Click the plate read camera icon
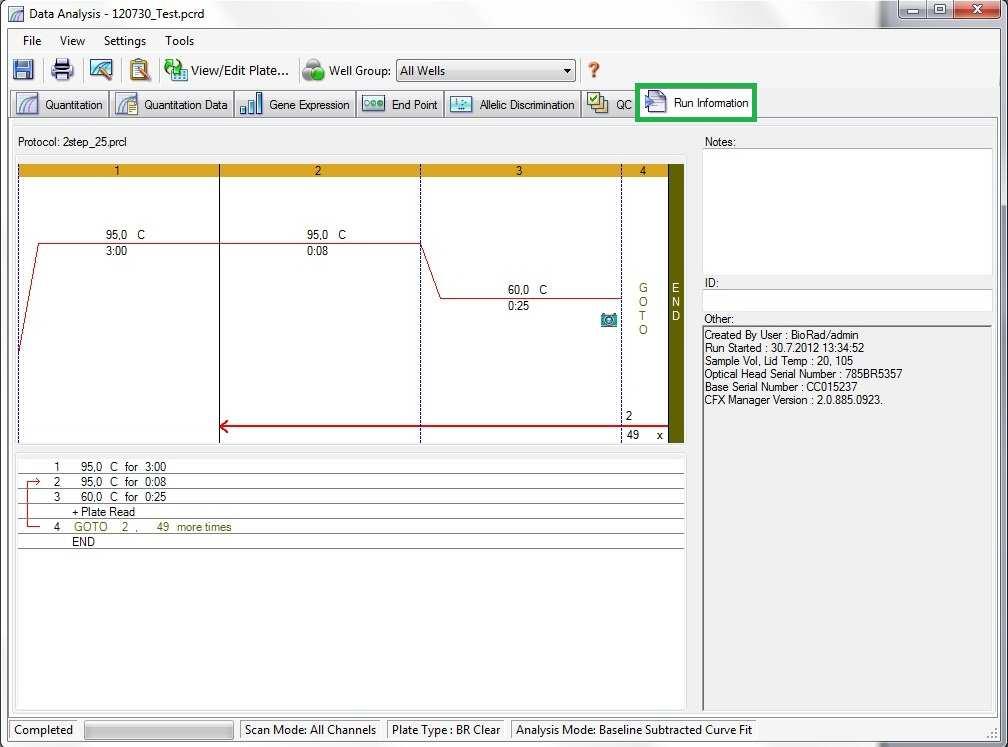Image resolution: width=1008 pixels, height=747 pixels. click(x=609, y=320)
